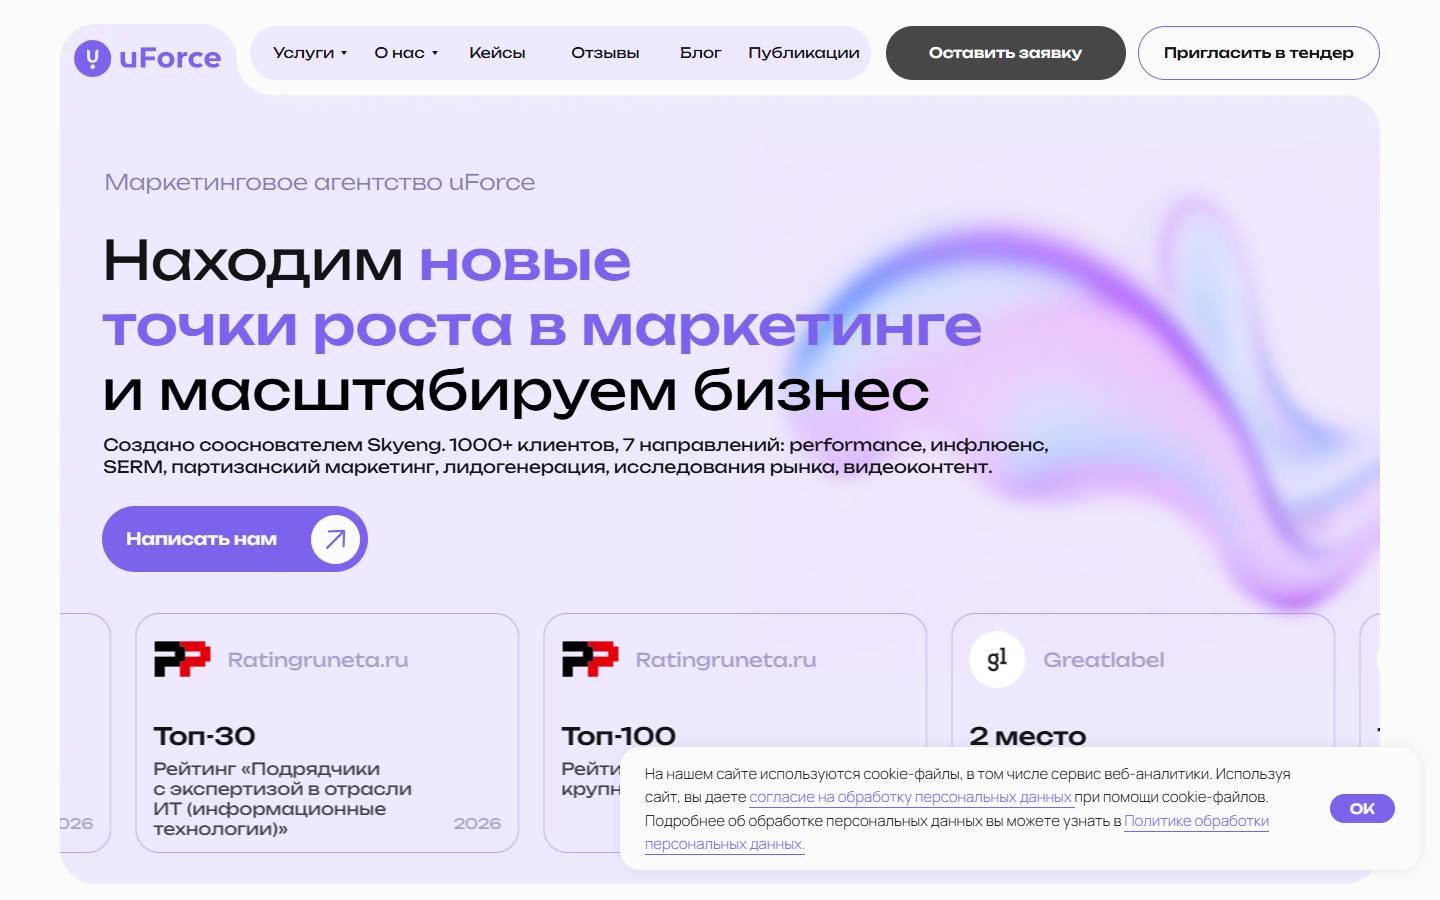Select the Топ-100 rating card heading
The image size is (1440, 900).
[x=619, y=736]
